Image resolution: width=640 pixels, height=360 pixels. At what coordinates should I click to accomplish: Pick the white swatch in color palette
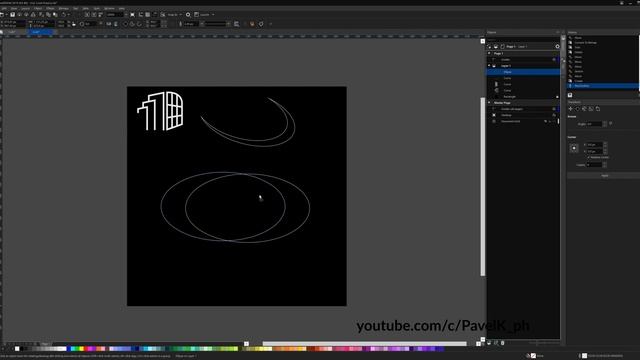click(17, 349)
